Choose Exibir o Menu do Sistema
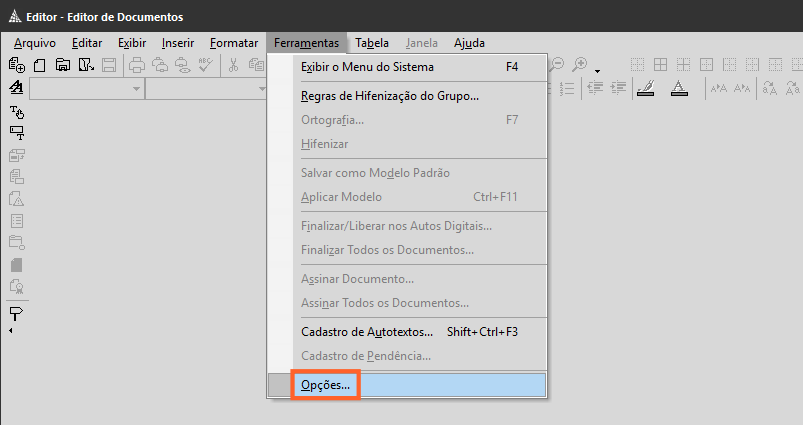The image size is (803, 425). [x=407, y=67]
